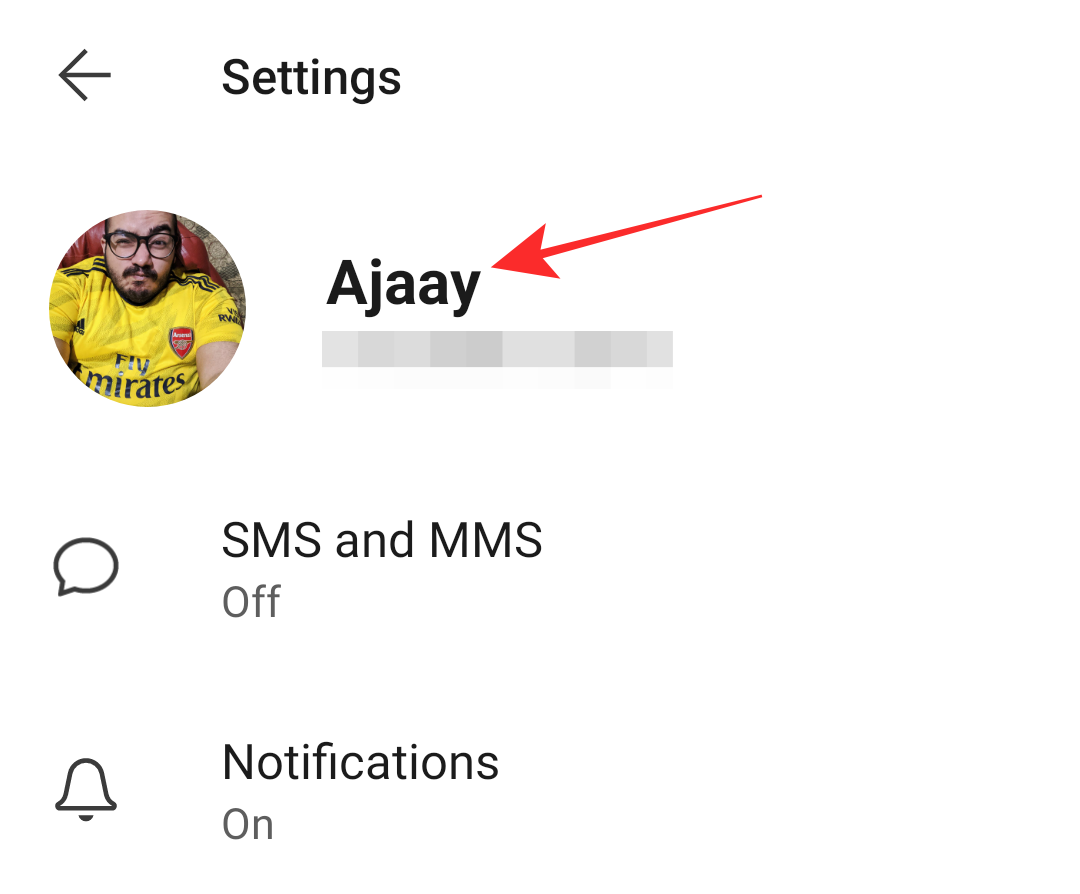Tap the Notifications bell icon
1080x894 pixels.
86,790
